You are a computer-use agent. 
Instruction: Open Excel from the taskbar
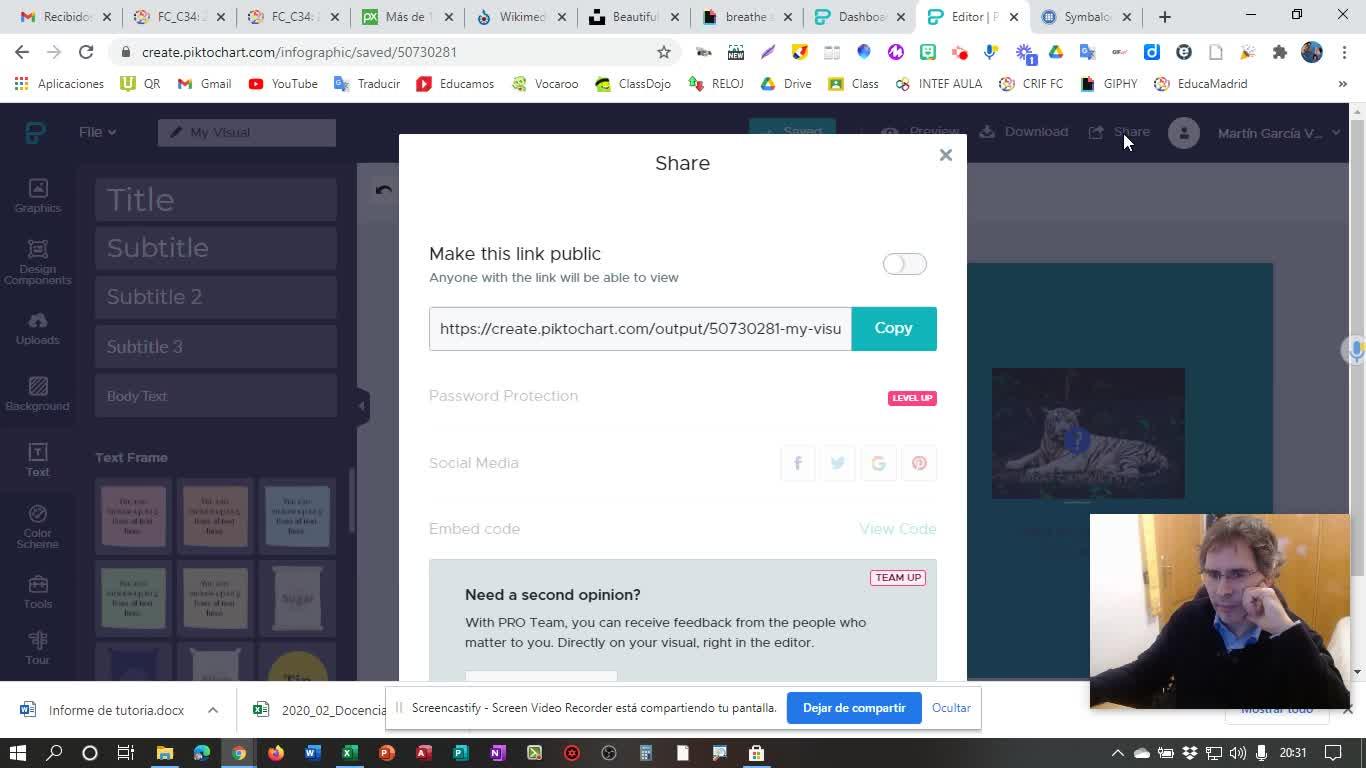point(350,753)
